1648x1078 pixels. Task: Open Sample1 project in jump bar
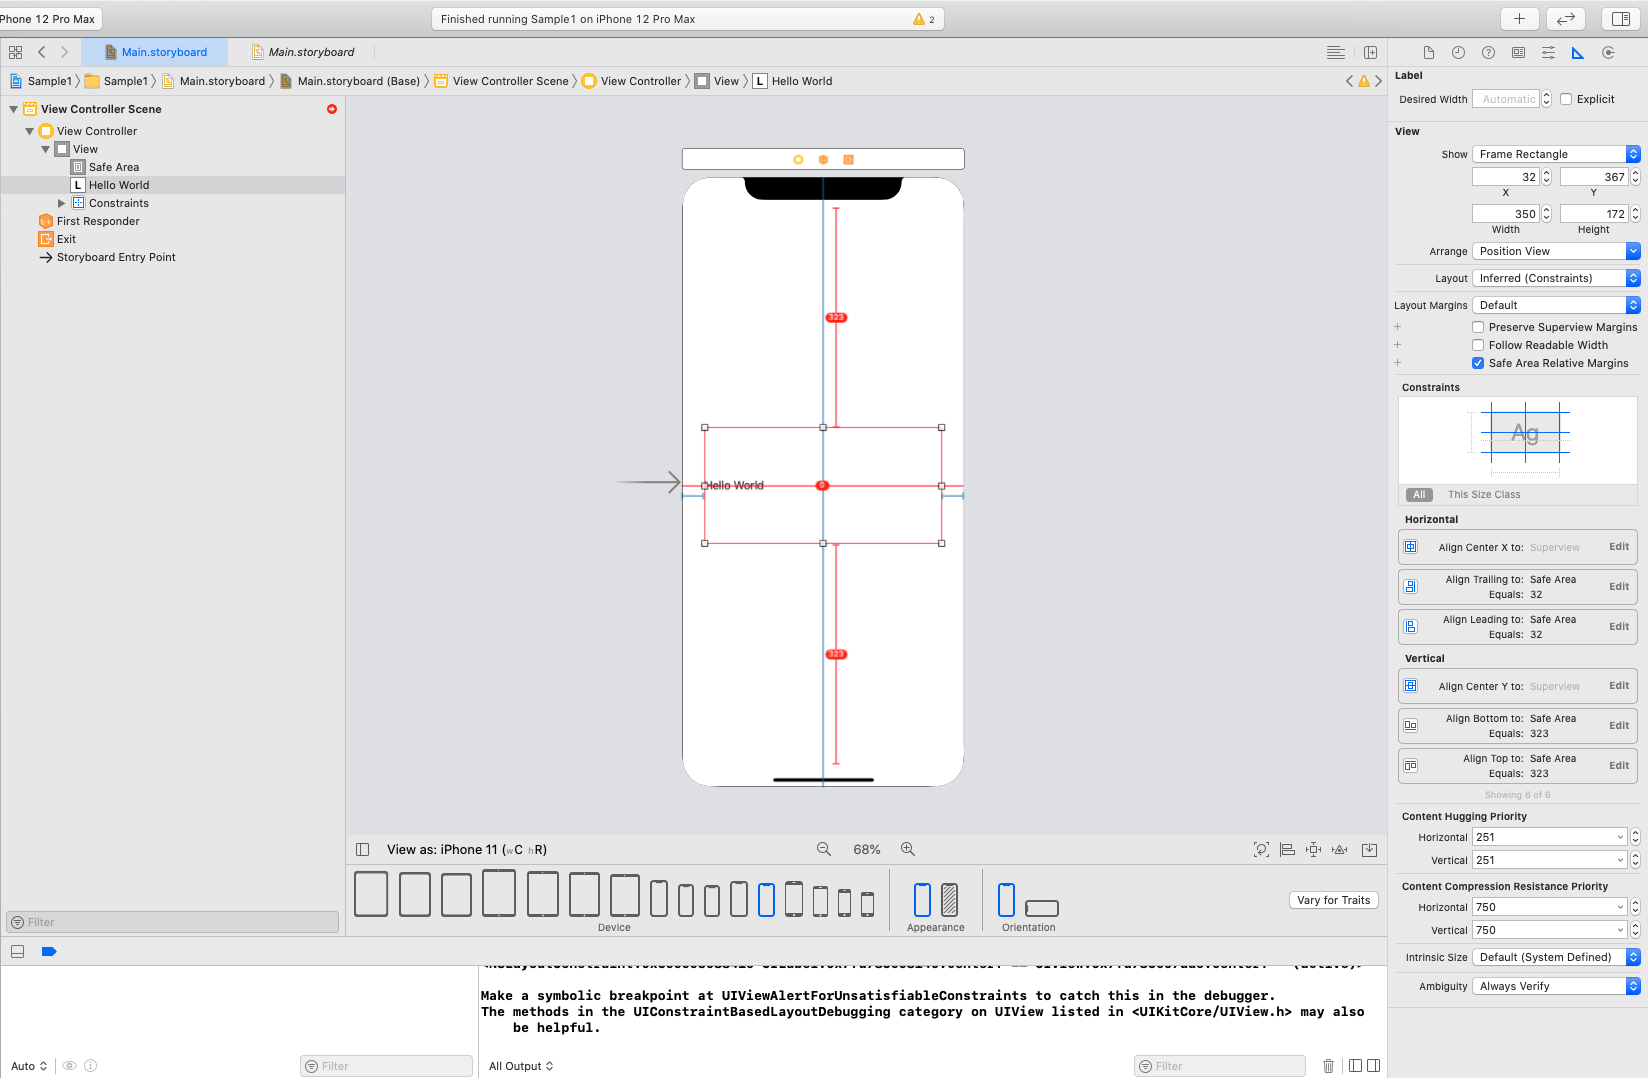tap(40, 81)
